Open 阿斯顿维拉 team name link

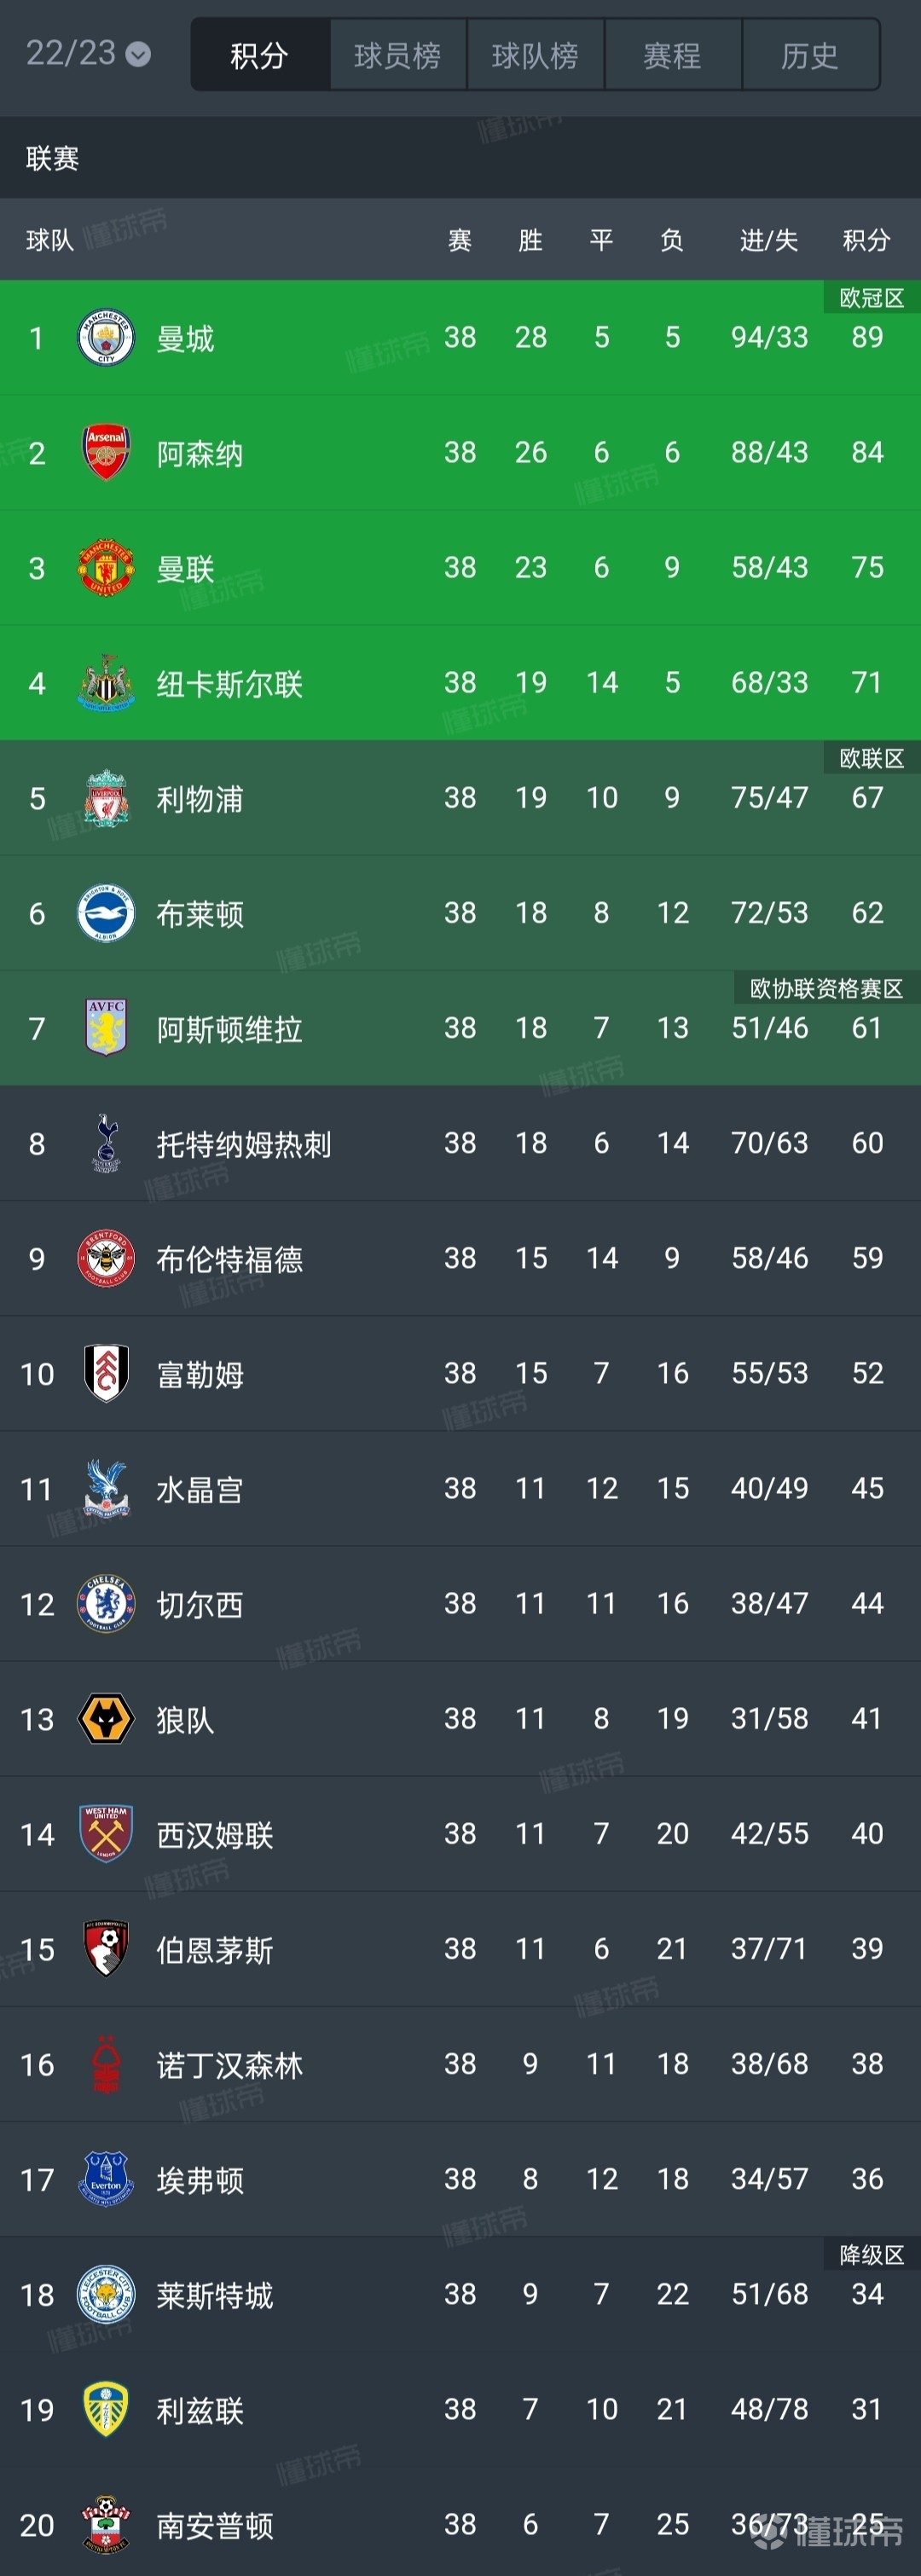pyautogui.click(x=230, y=1029)
